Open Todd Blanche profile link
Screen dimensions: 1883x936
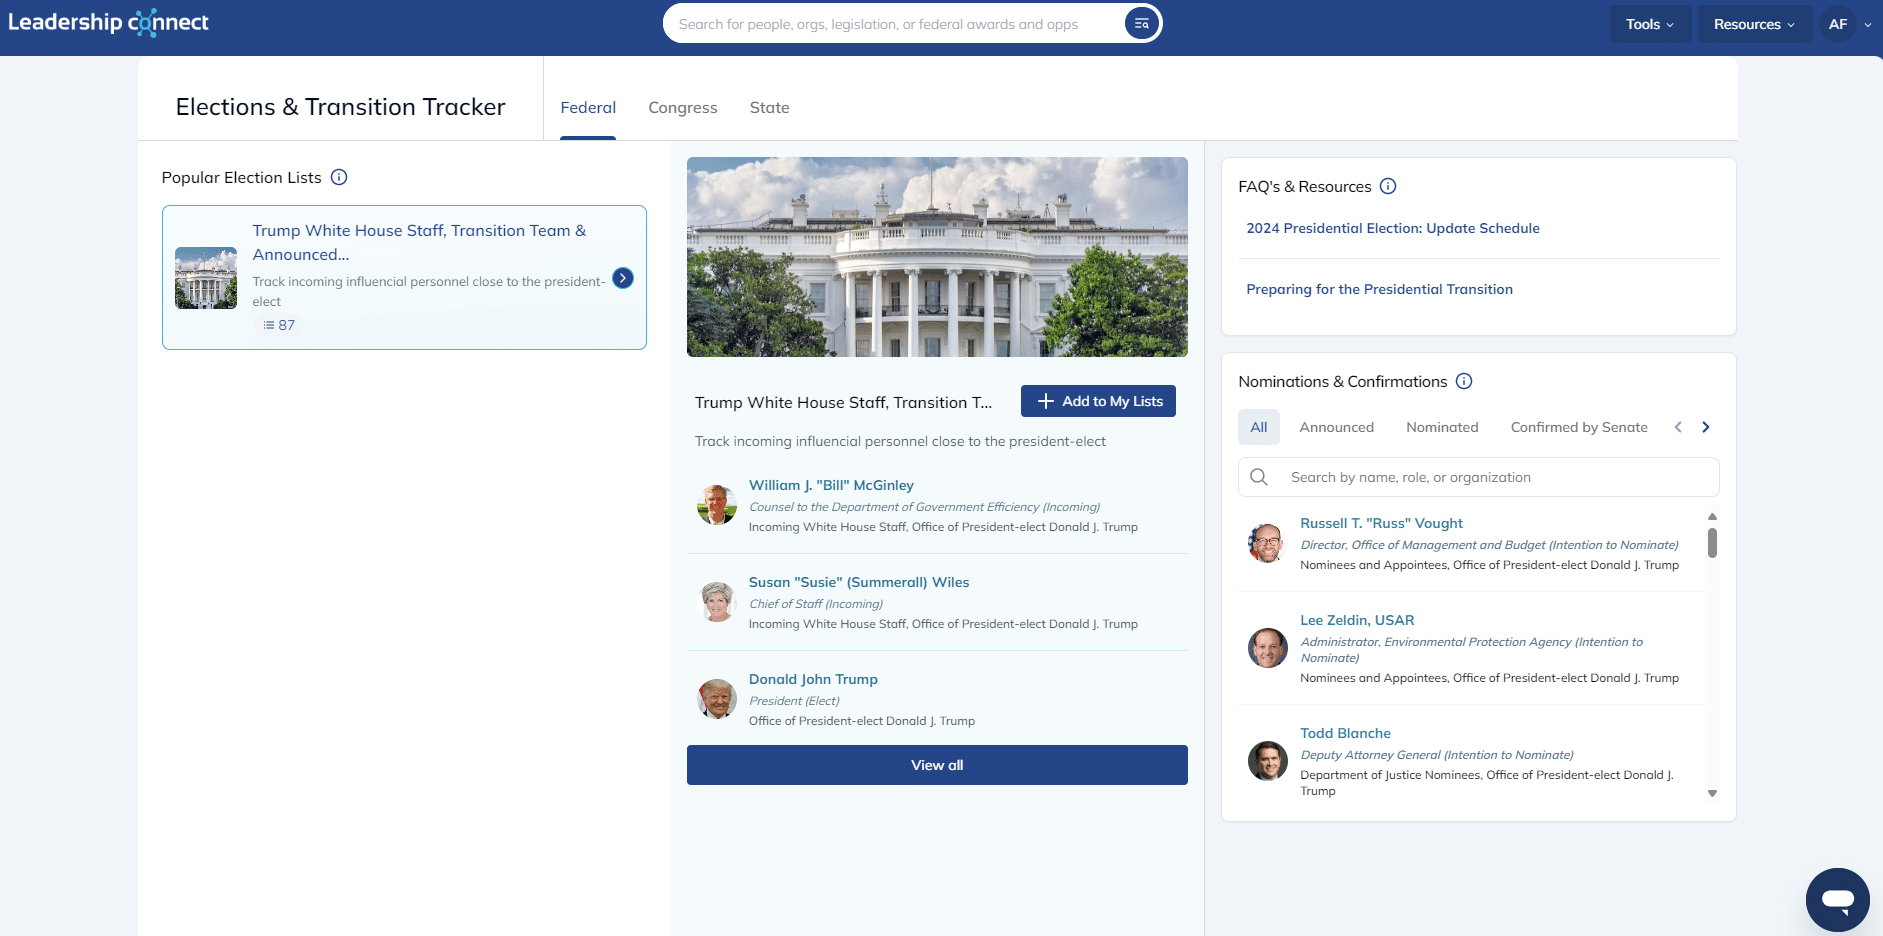(x=1345, y=733)
